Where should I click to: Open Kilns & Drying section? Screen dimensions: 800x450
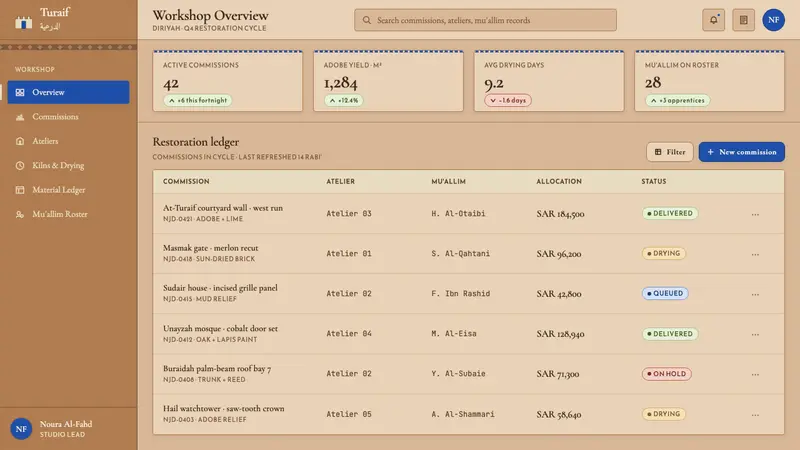point(68,165)
